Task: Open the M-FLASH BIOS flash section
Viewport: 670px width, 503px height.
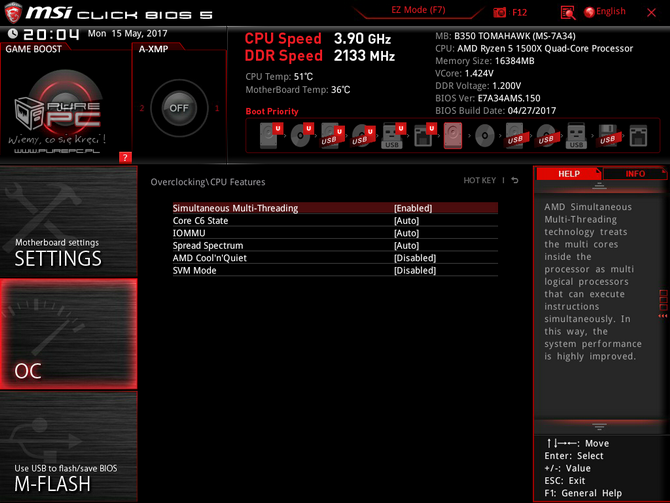Action: click(68, 447)
